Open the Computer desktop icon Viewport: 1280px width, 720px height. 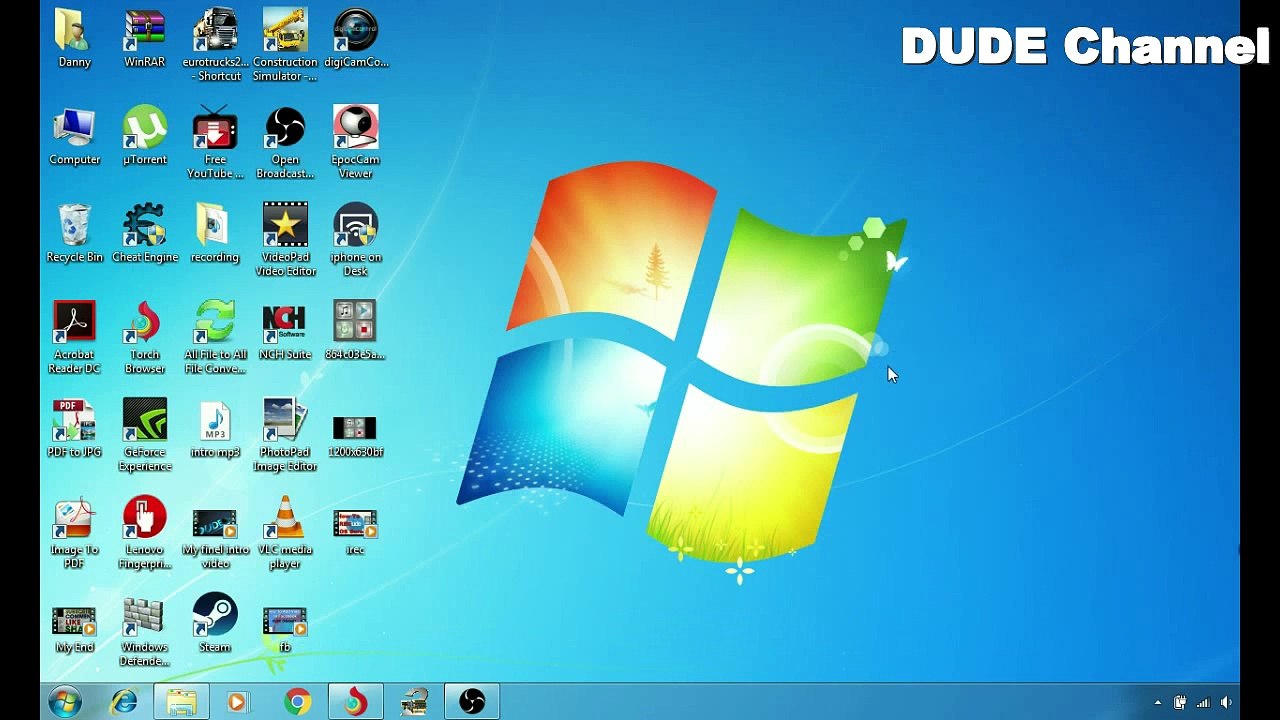point(74,136)
